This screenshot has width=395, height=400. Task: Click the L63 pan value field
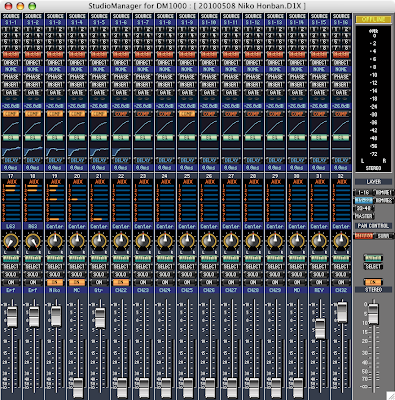pyautogui.click(x=11, y=226)
